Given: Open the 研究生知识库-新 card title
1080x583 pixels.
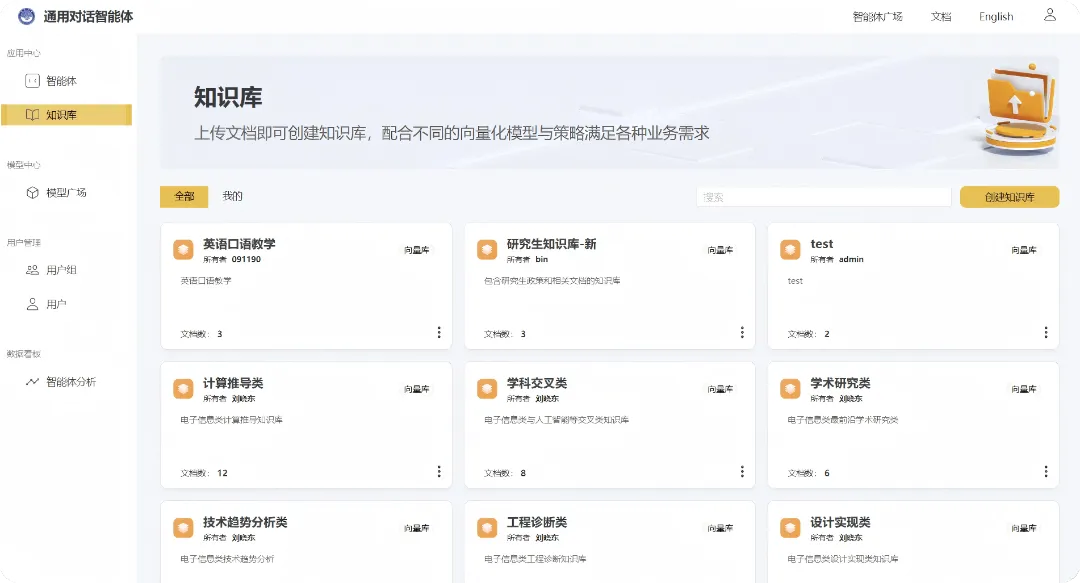Looking at the screenshot, I should (x=552, y=244).
